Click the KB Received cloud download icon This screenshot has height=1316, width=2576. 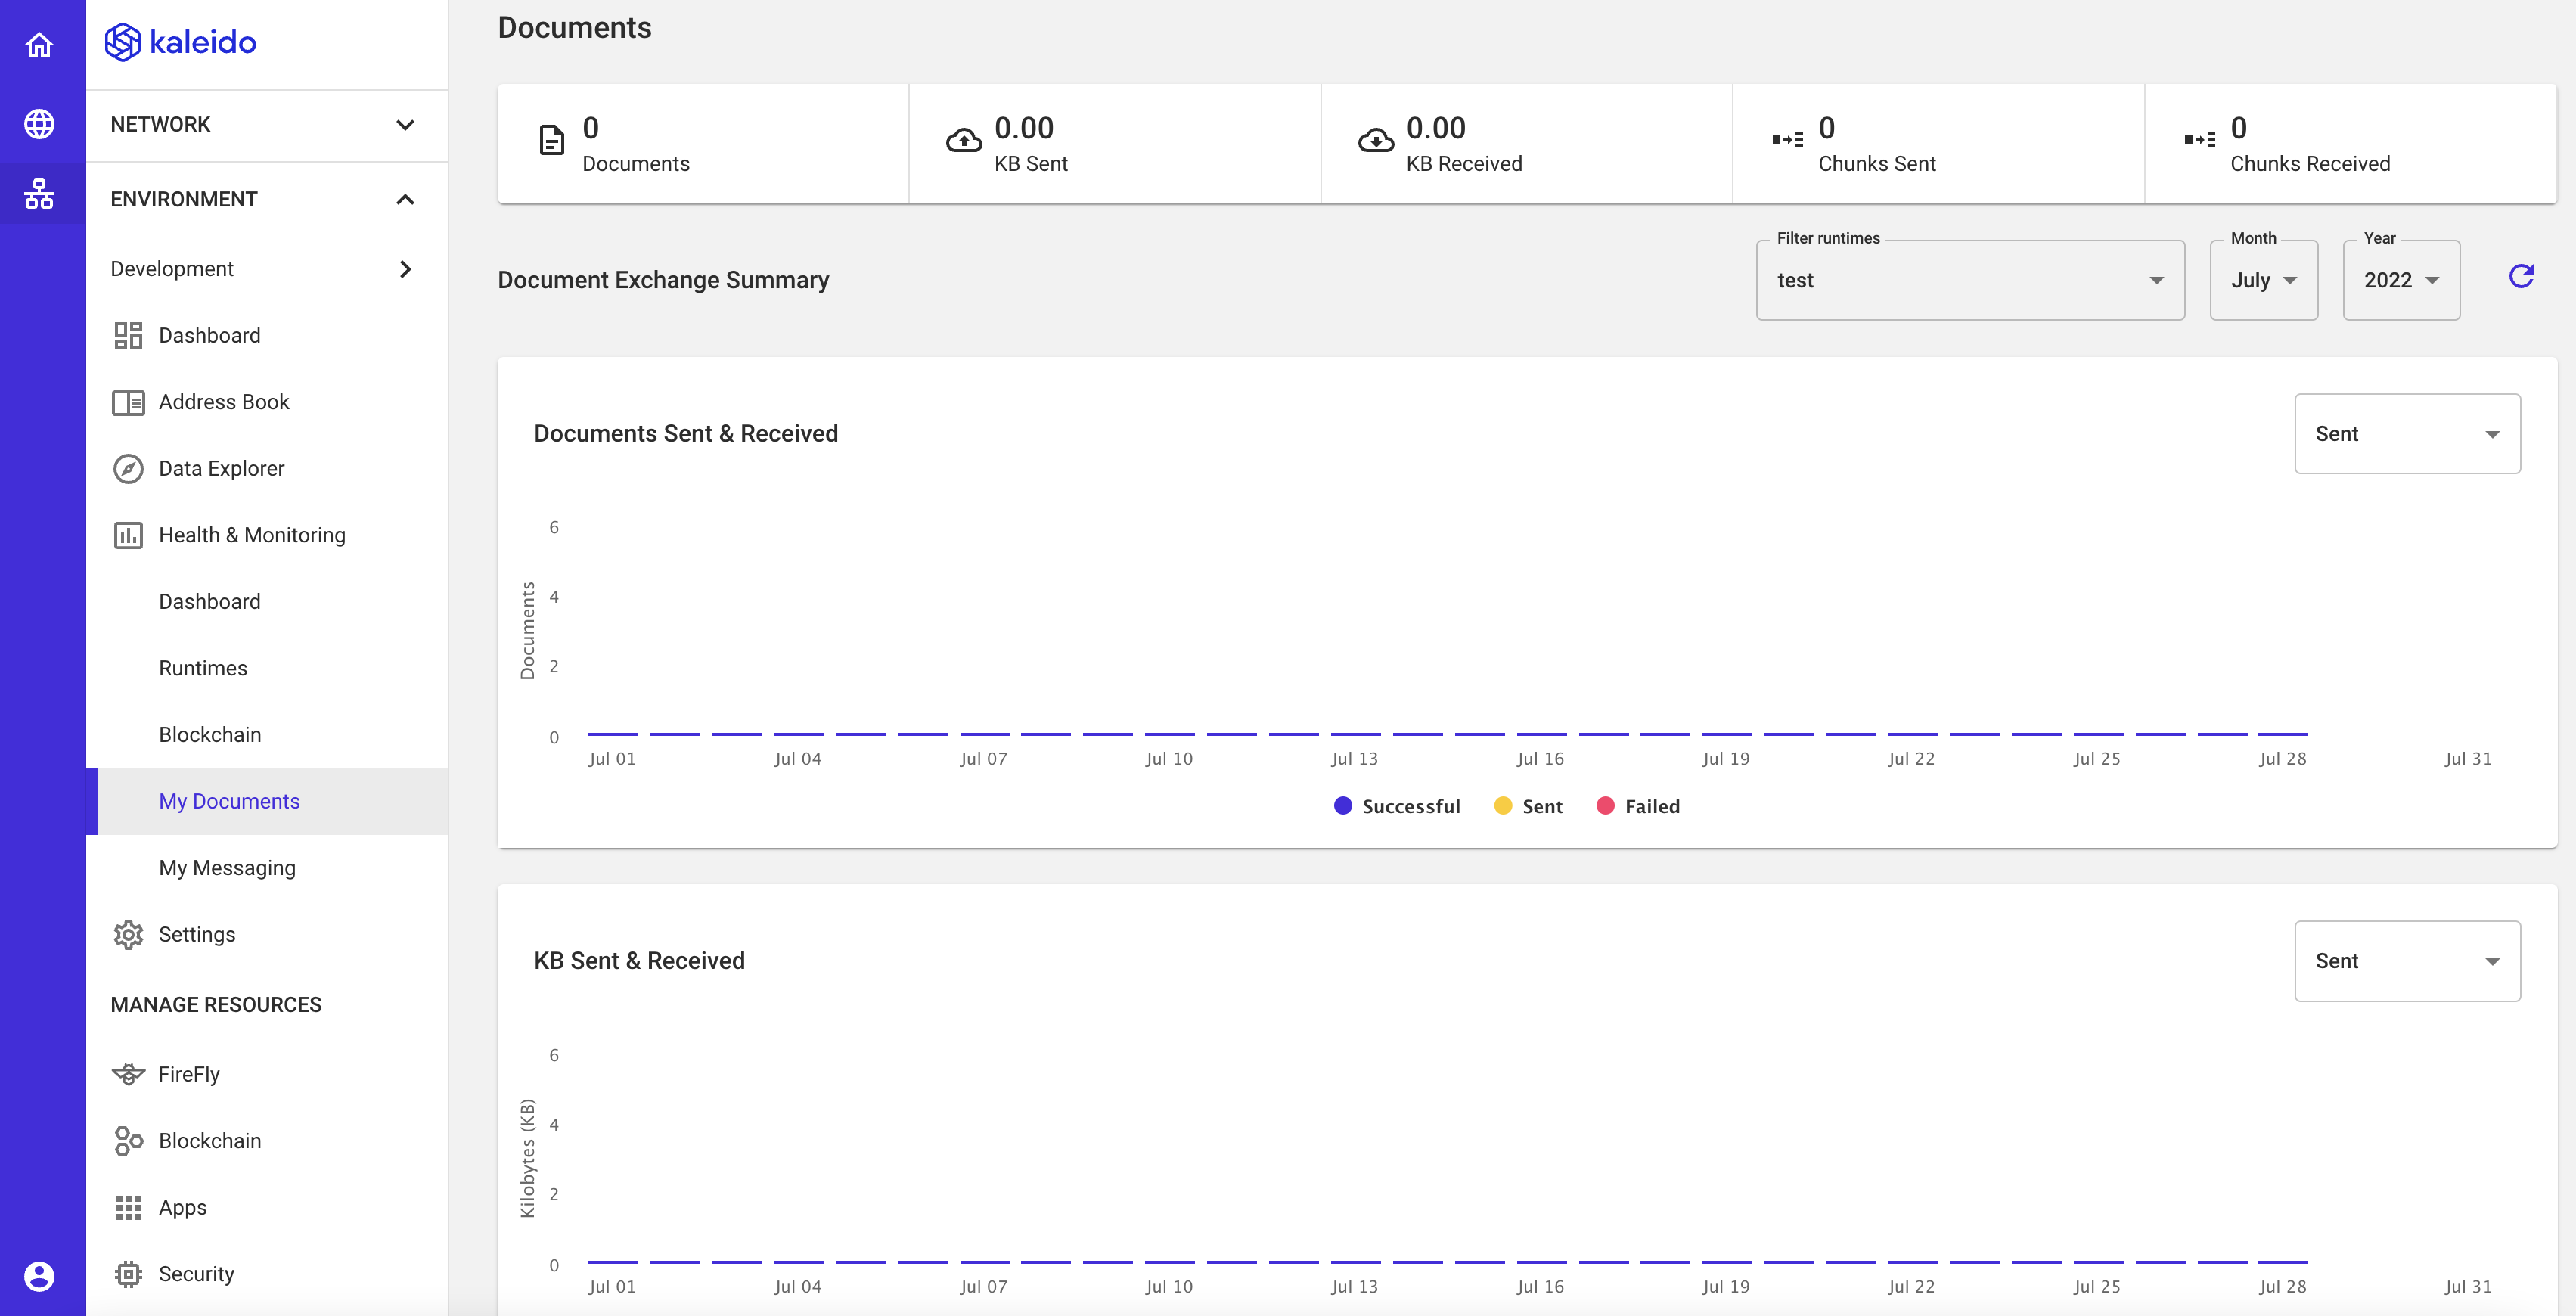[1376, 140]
